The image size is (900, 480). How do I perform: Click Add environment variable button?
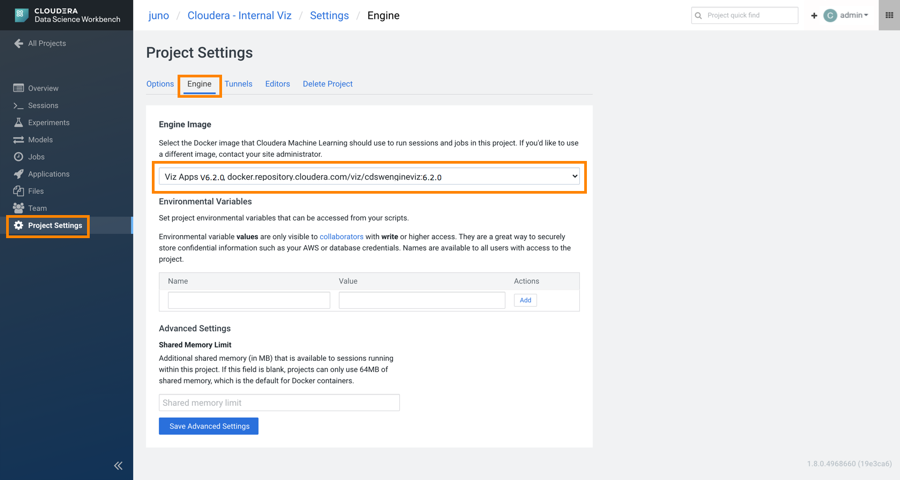tap(525, 300)
